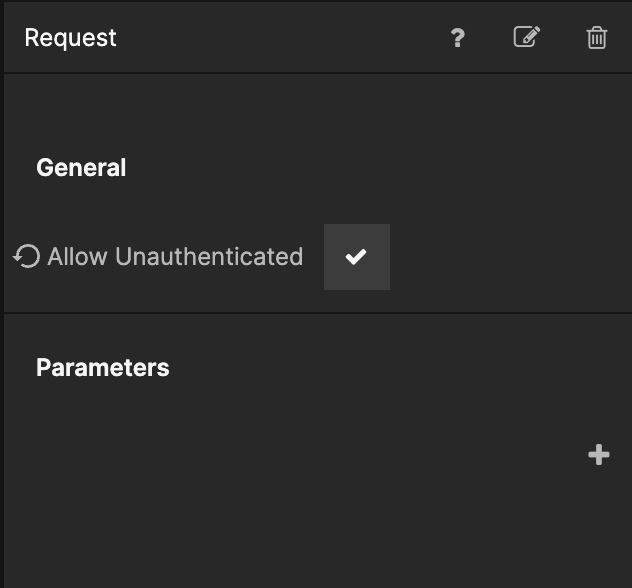Select the Request header label

(71, 38)
